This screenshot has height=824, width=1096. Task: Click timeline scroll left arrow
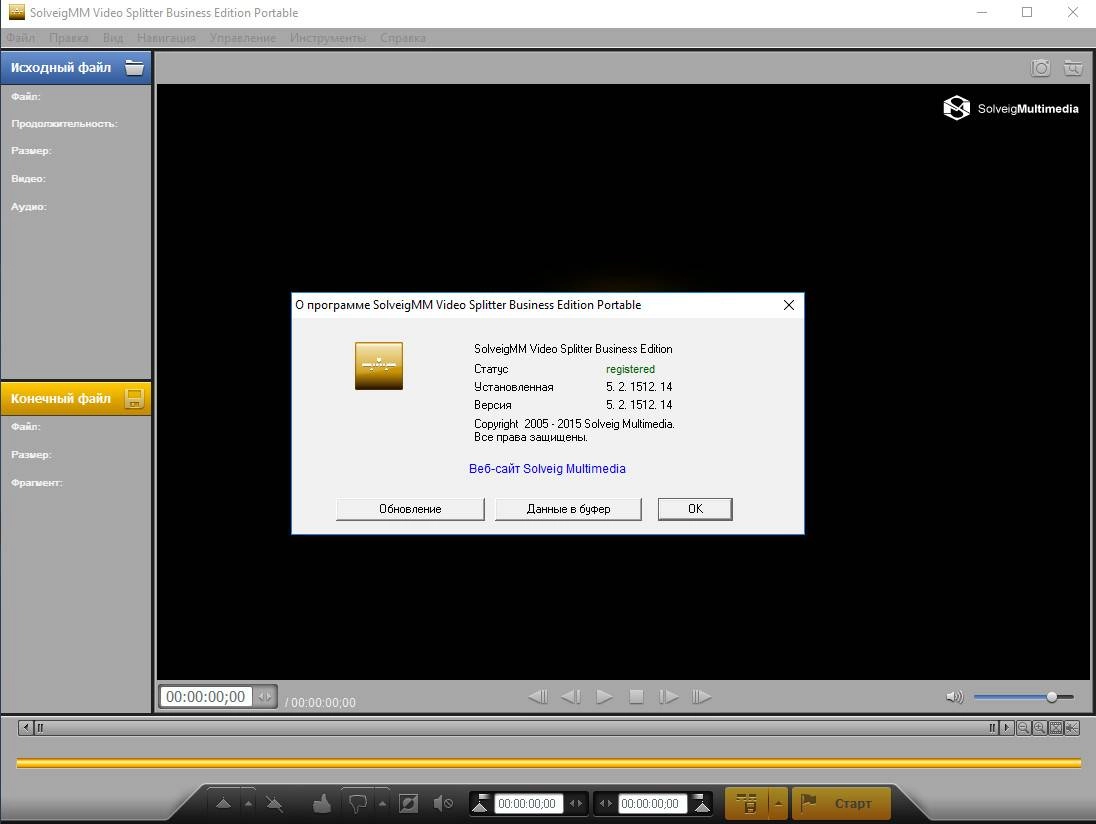[26, 728]
